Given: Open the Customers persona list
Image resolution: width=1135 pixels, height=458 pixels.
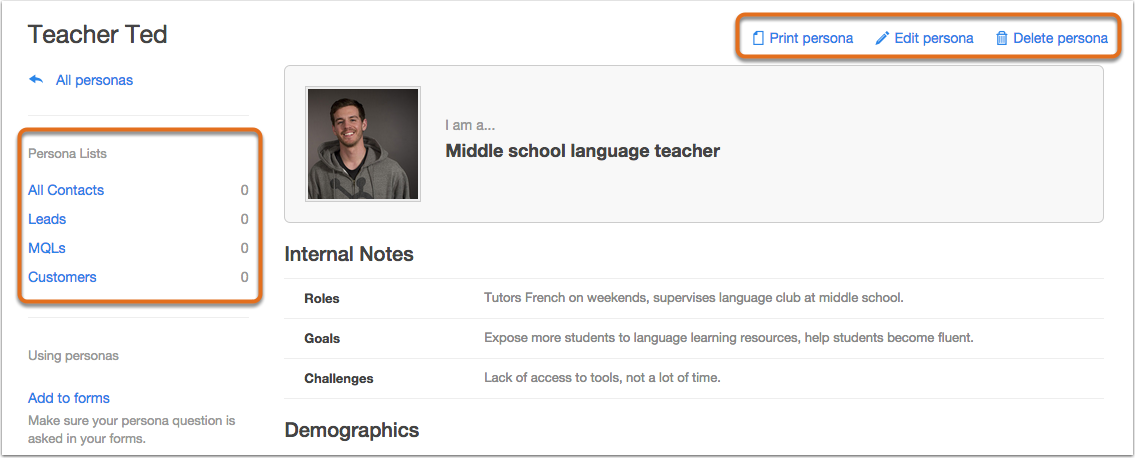Looking at the screenshot, I should point(62,277).
